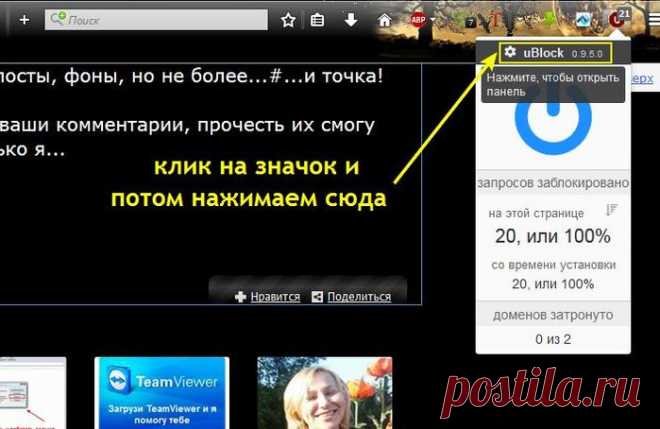Open a new tab with plus button
Screen dimensions: 660x429
click(24, 20)
